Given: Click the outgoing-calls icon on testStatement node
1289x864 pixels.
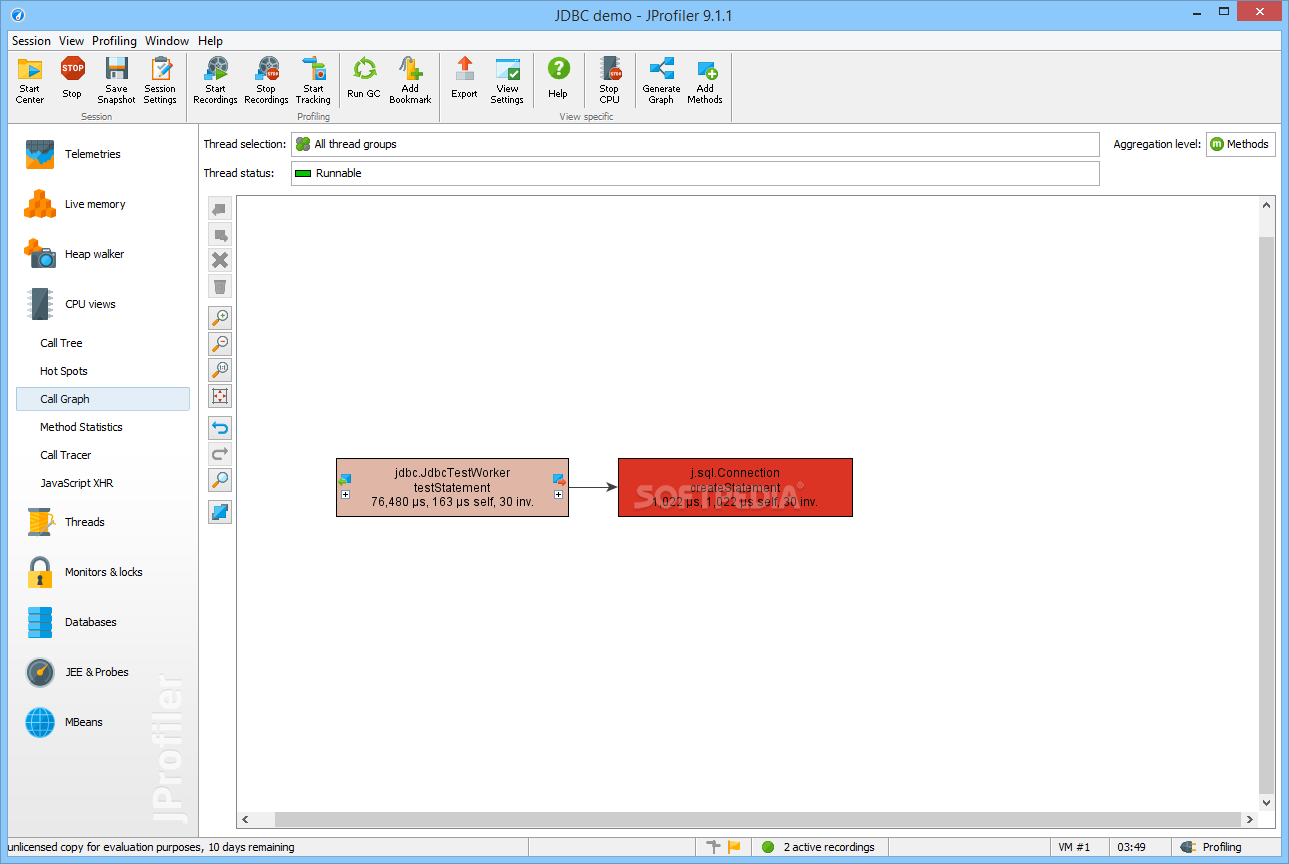Looking at the screenshot, I should coord(559,480).
